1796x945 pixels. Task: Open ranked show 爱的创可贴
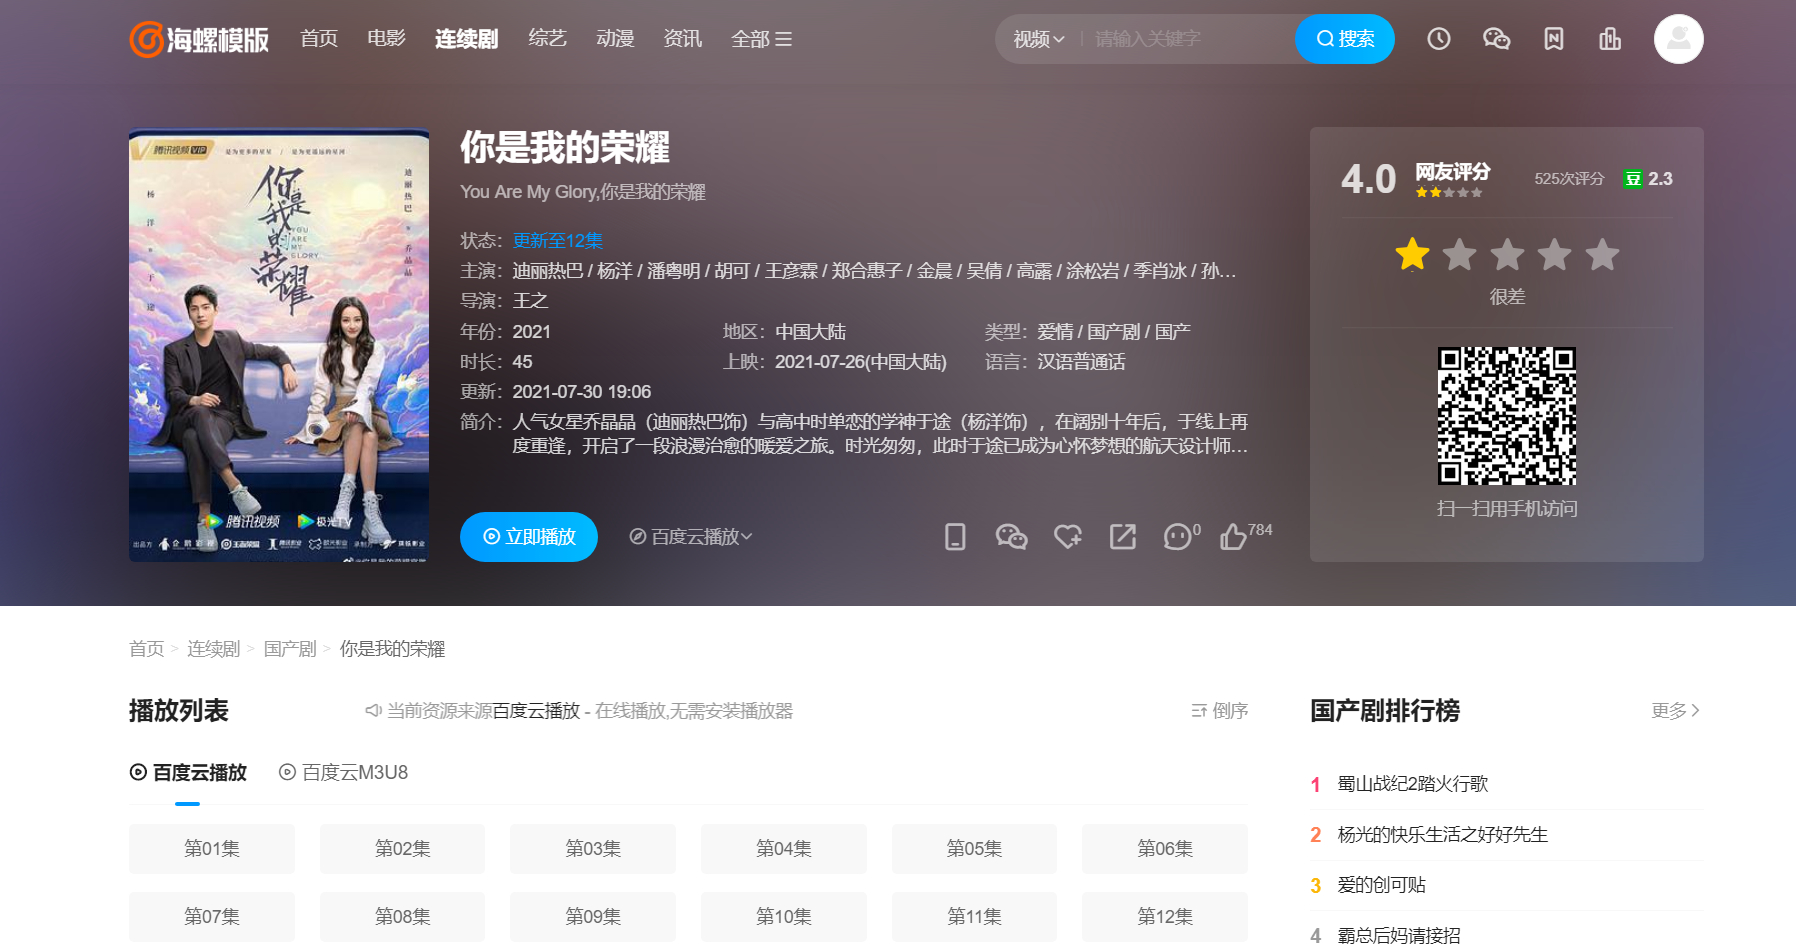click(x=1381, y=885)
